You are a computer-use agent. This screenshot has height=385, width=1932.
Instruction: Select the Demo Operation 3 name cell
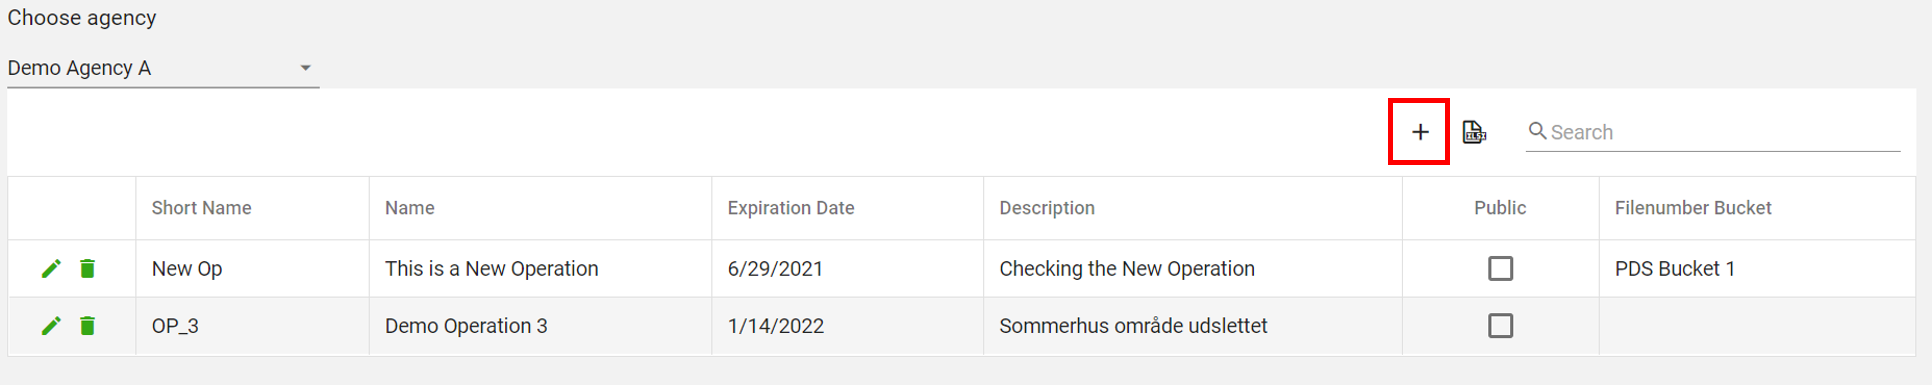click(540, 326)
